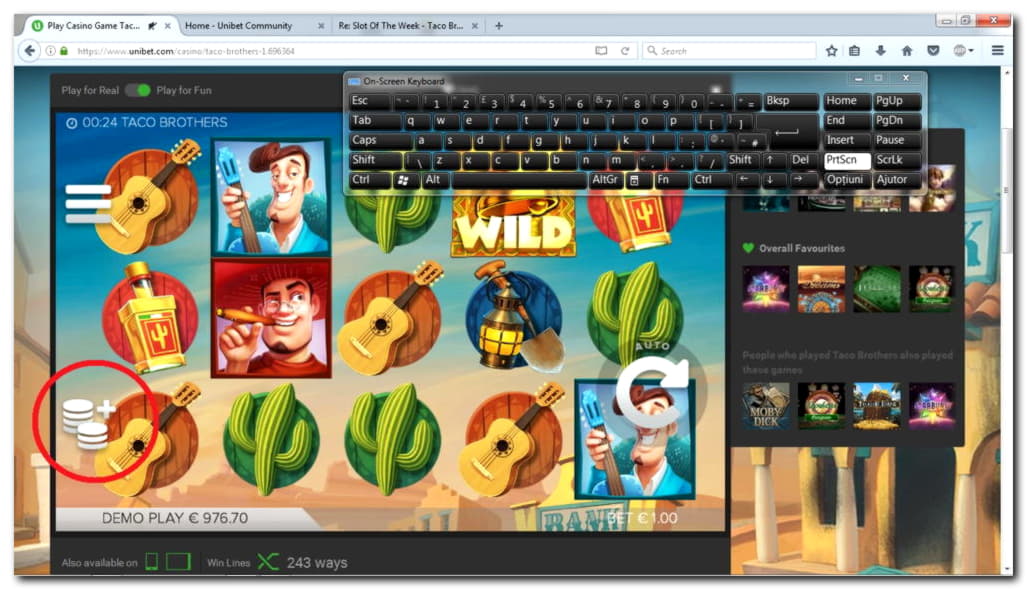Open the Firefox hamburger menu
The height and width of the screenshot is (590, 1027).
click(x=998, y=50)
